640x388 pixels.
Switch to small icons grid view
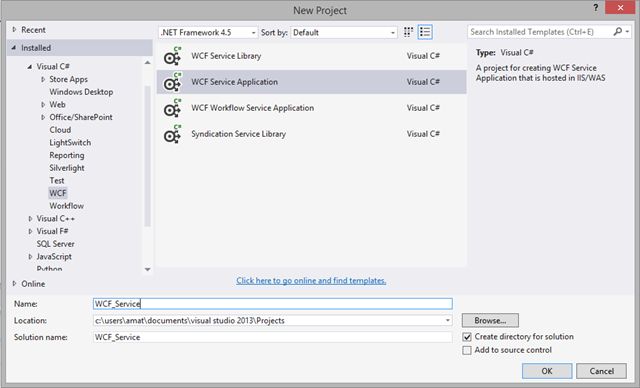click(x=408, y=32)
